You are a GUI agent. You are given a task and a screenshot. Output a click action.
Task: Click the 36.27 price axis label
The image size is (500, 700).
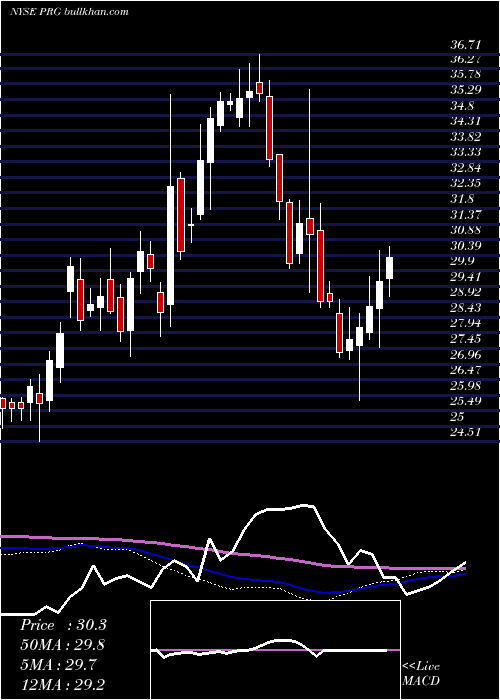tap(466, 59)
